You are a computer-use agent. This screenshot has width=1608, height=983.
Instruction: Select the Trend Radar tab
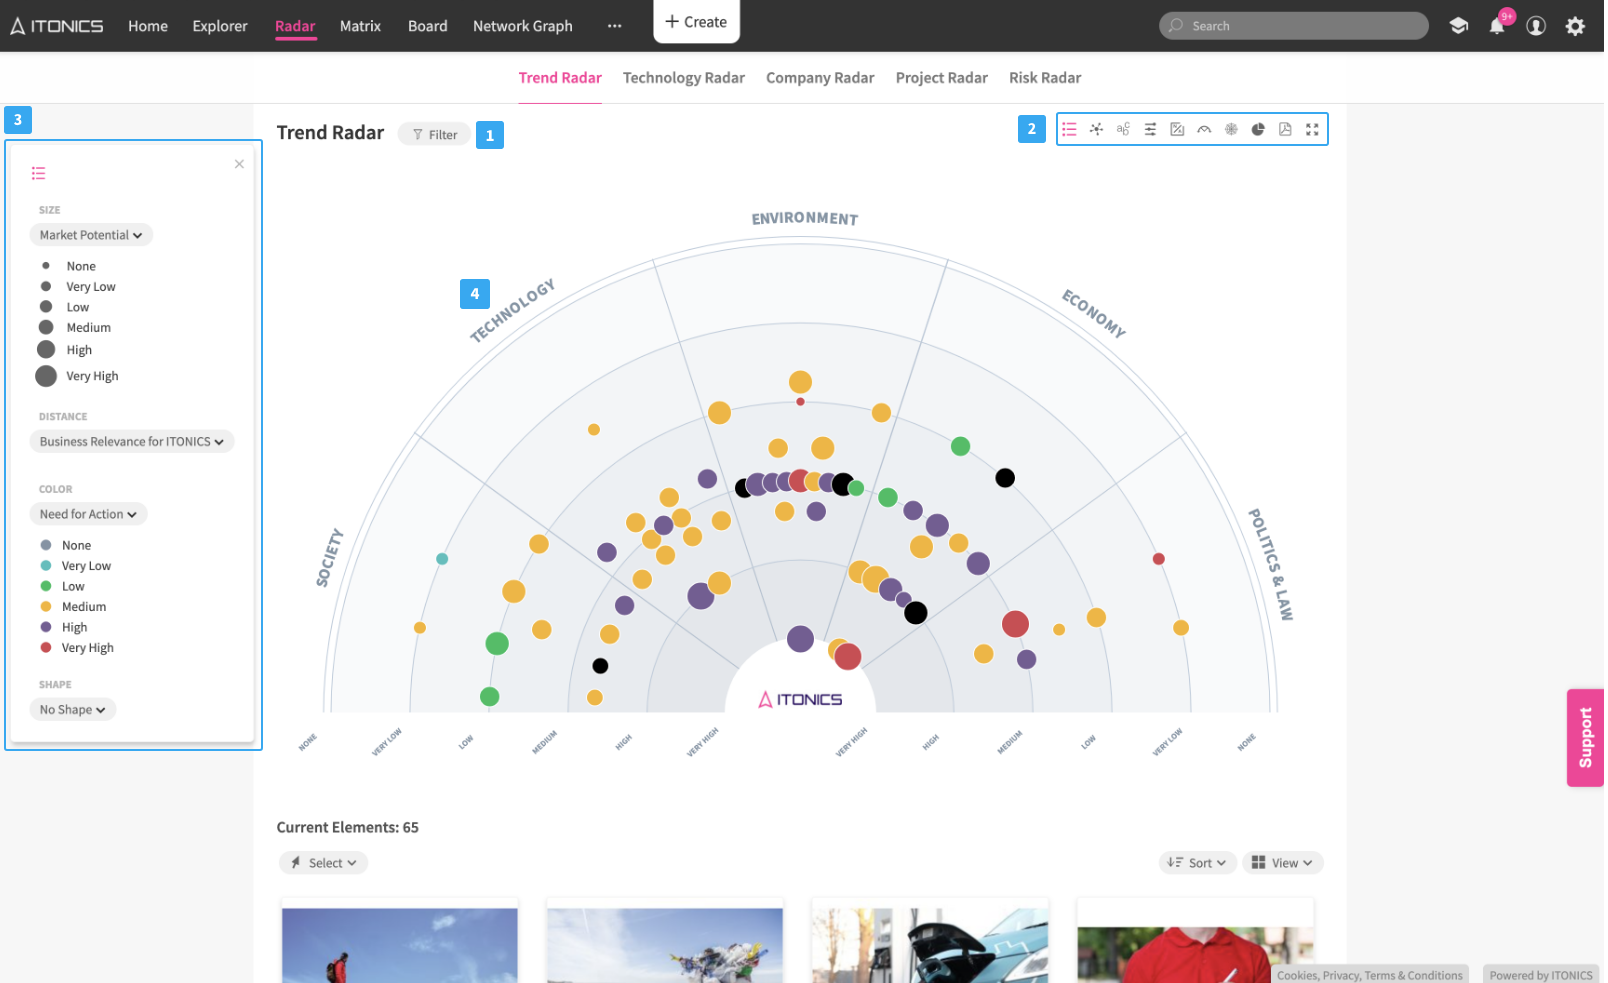pyautogui.click(x=560, y=78)
